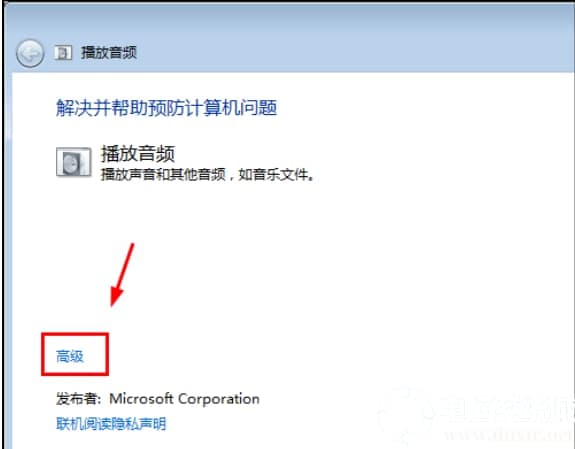Select the bold 播放音频 heading in content

pos(138,153)
